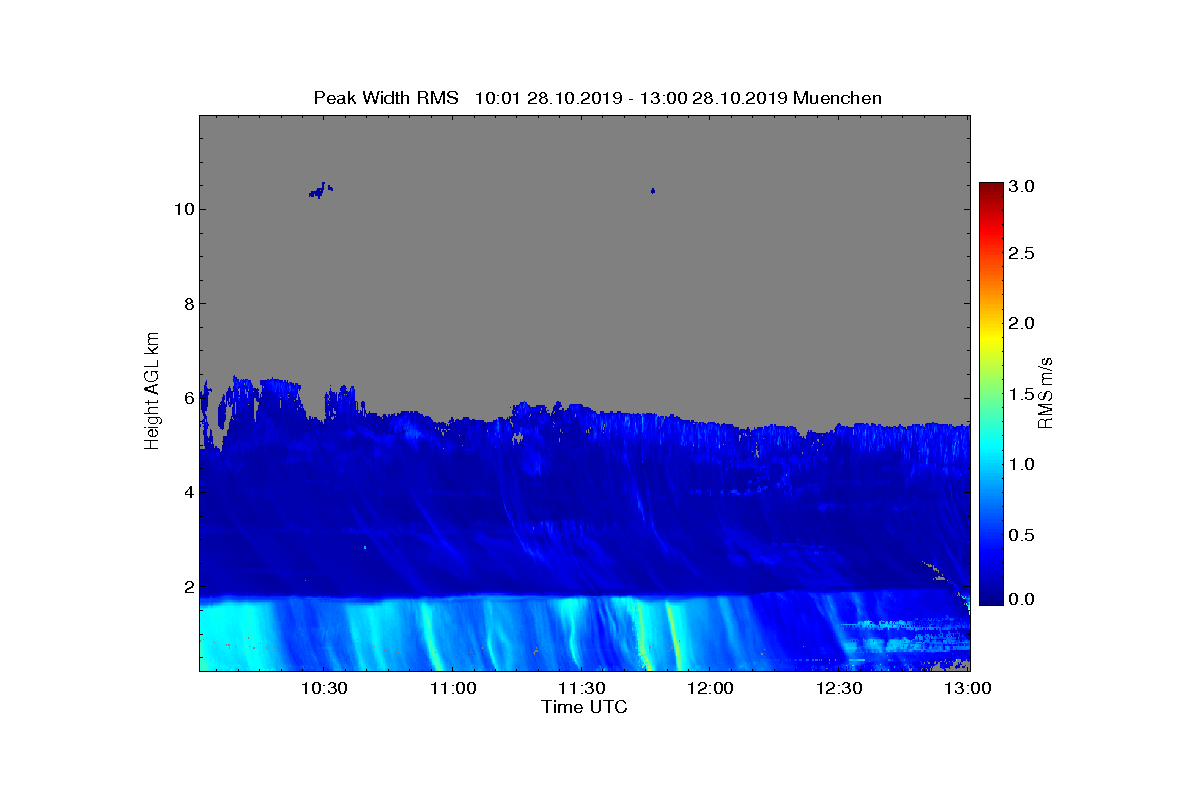Viewport: 1200px width, 800px height.
Task: Click the colorbar value 2.5
Action: point(1022,254)
